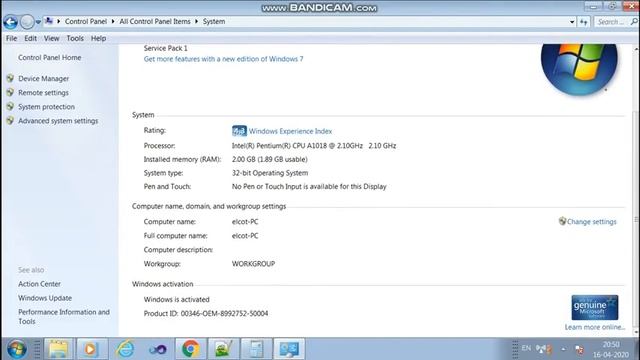Open Windows Media Player from taskbar
640x360 pixels.
(91, 349)
